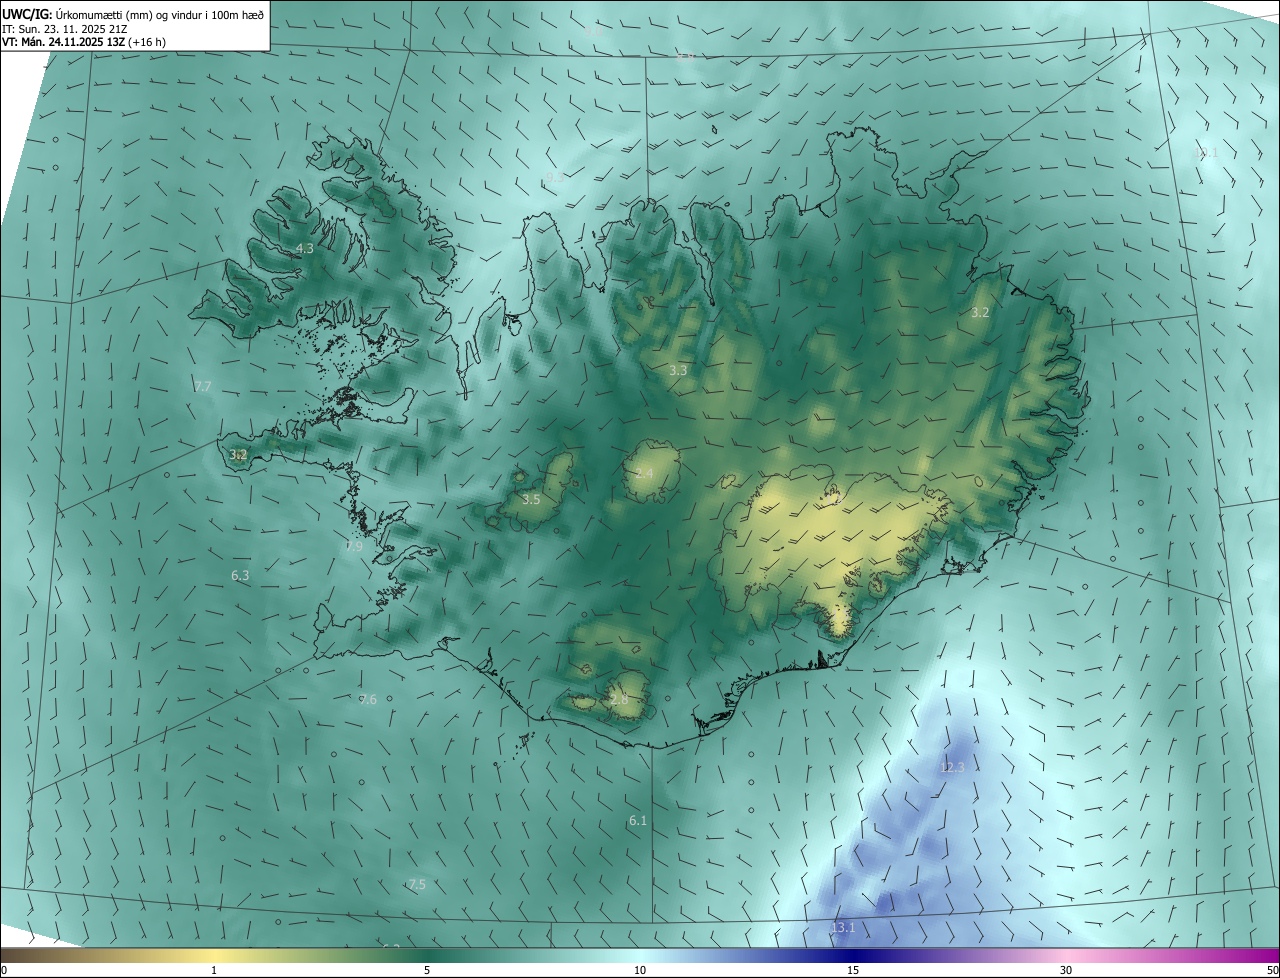Click the 7.5 value in the southwest ocean
The width and height of the screenshot is (1280, 978).
[x=417, y=884]
